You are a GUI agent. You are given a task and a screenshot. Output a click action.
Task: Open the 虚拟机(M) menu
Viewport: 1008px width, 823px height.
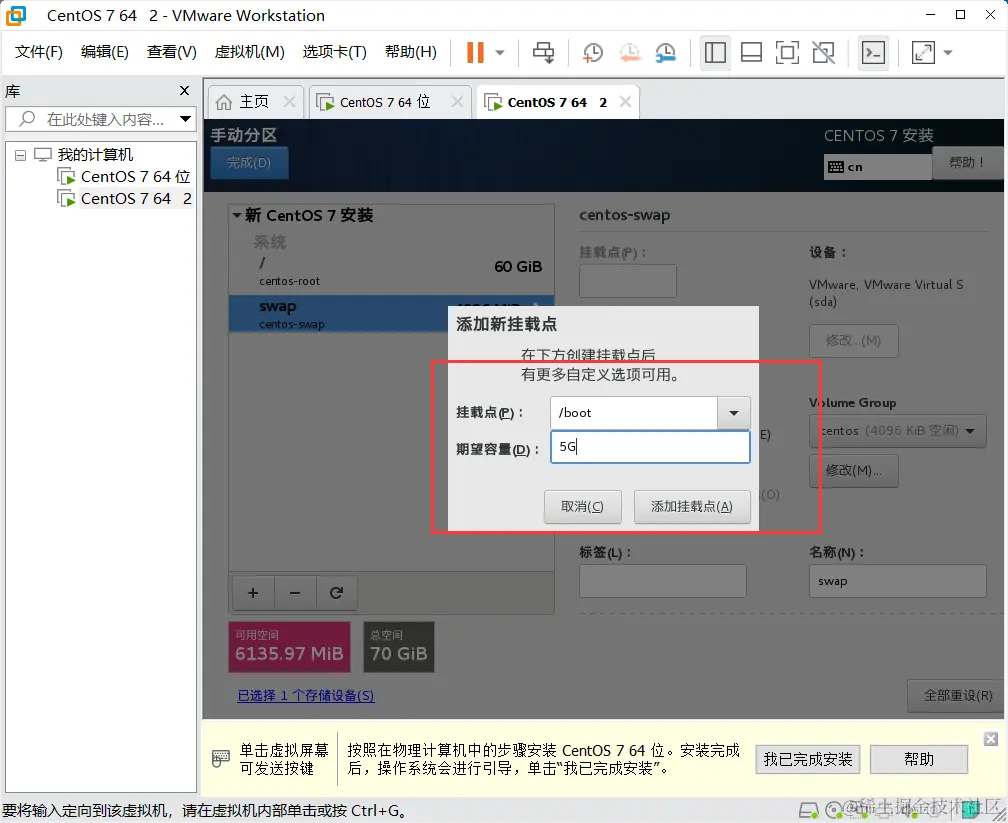coord(249,52)
